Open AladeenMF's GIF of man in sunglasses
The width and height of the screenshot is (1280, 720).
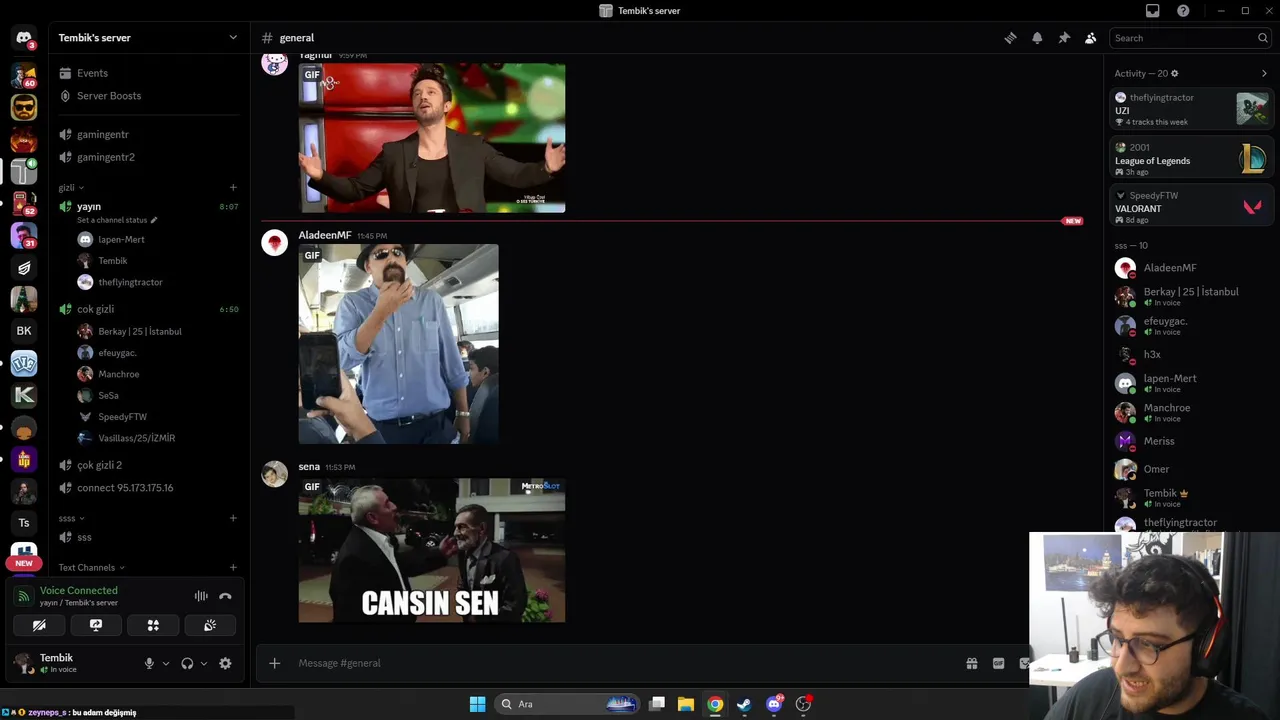[398, 344]
